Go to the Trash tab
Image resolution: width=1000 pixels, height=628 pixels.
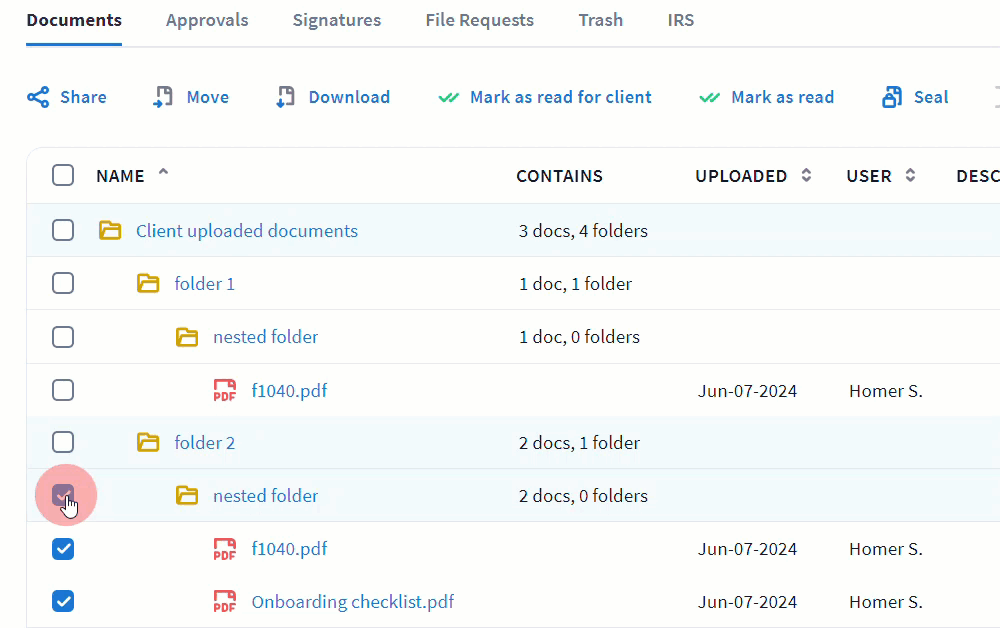[600, 20]
